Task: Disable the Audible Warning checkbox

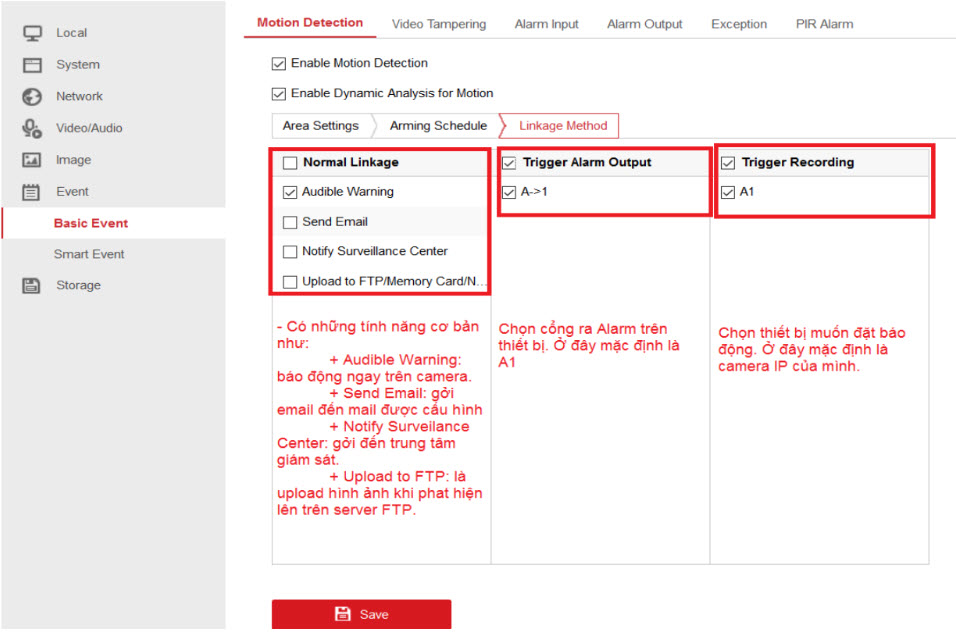Action: 290,192
